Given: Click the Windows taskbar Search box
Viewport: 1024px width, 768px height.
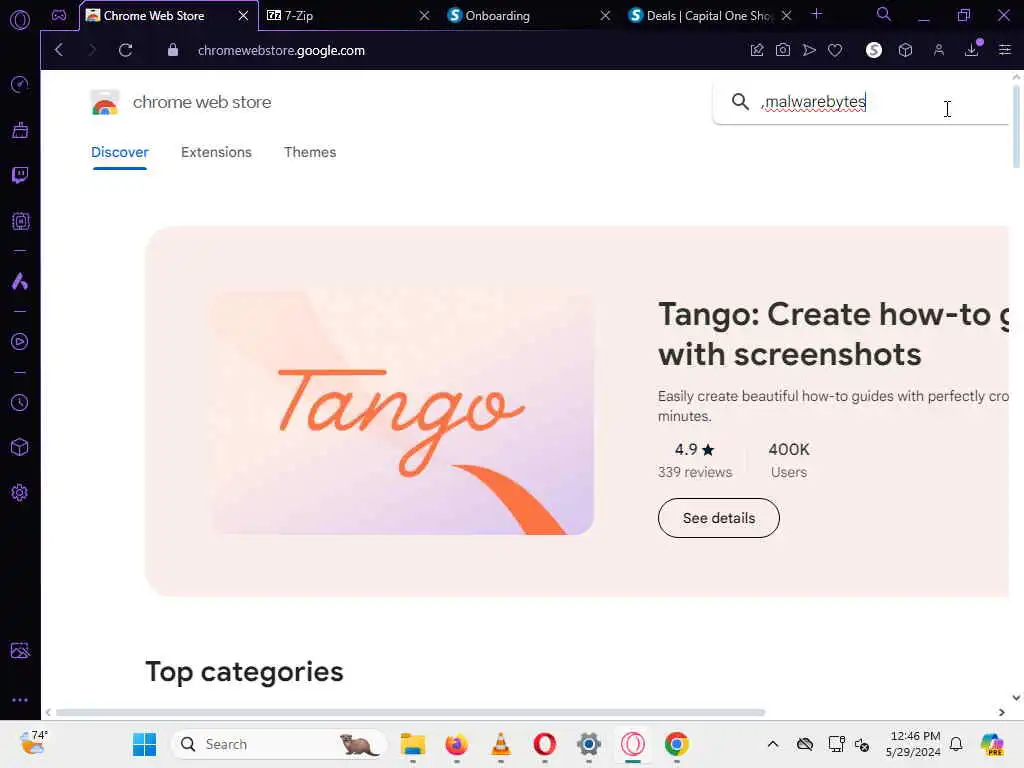Looking at the screenshot, I should click(x=280, y=744).
